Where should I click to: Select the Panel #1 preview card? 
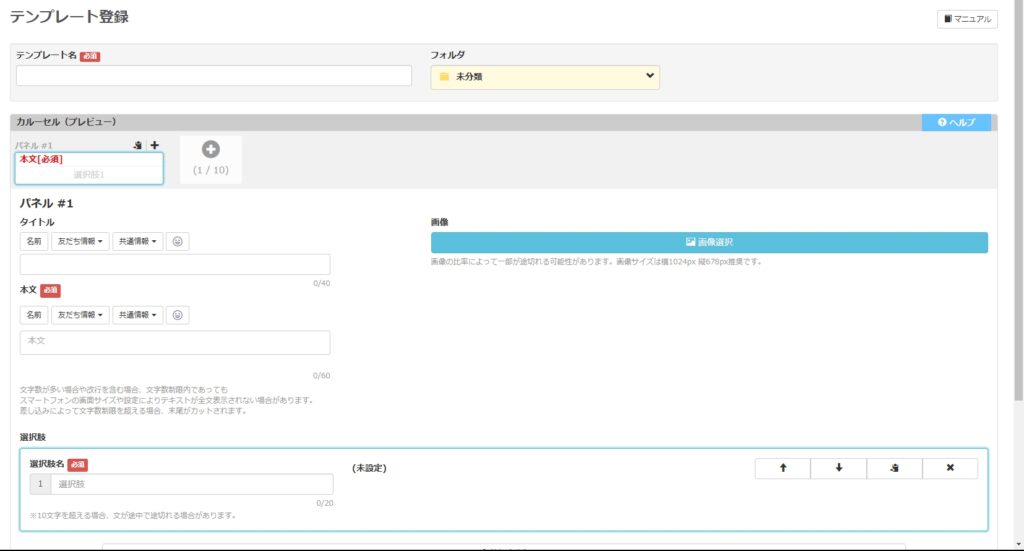[89, 168]
